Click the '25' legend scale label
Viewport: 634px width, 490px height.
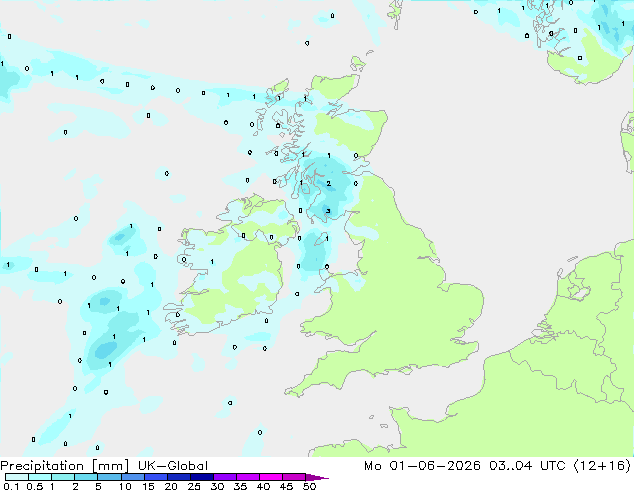click(194, 486)
